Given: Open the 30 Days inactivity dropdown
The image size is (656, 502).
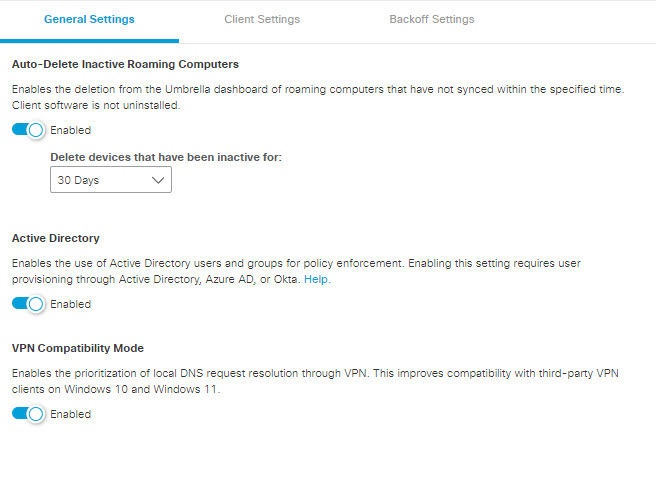Looking at the screenshot, I should tap(110, 181).
